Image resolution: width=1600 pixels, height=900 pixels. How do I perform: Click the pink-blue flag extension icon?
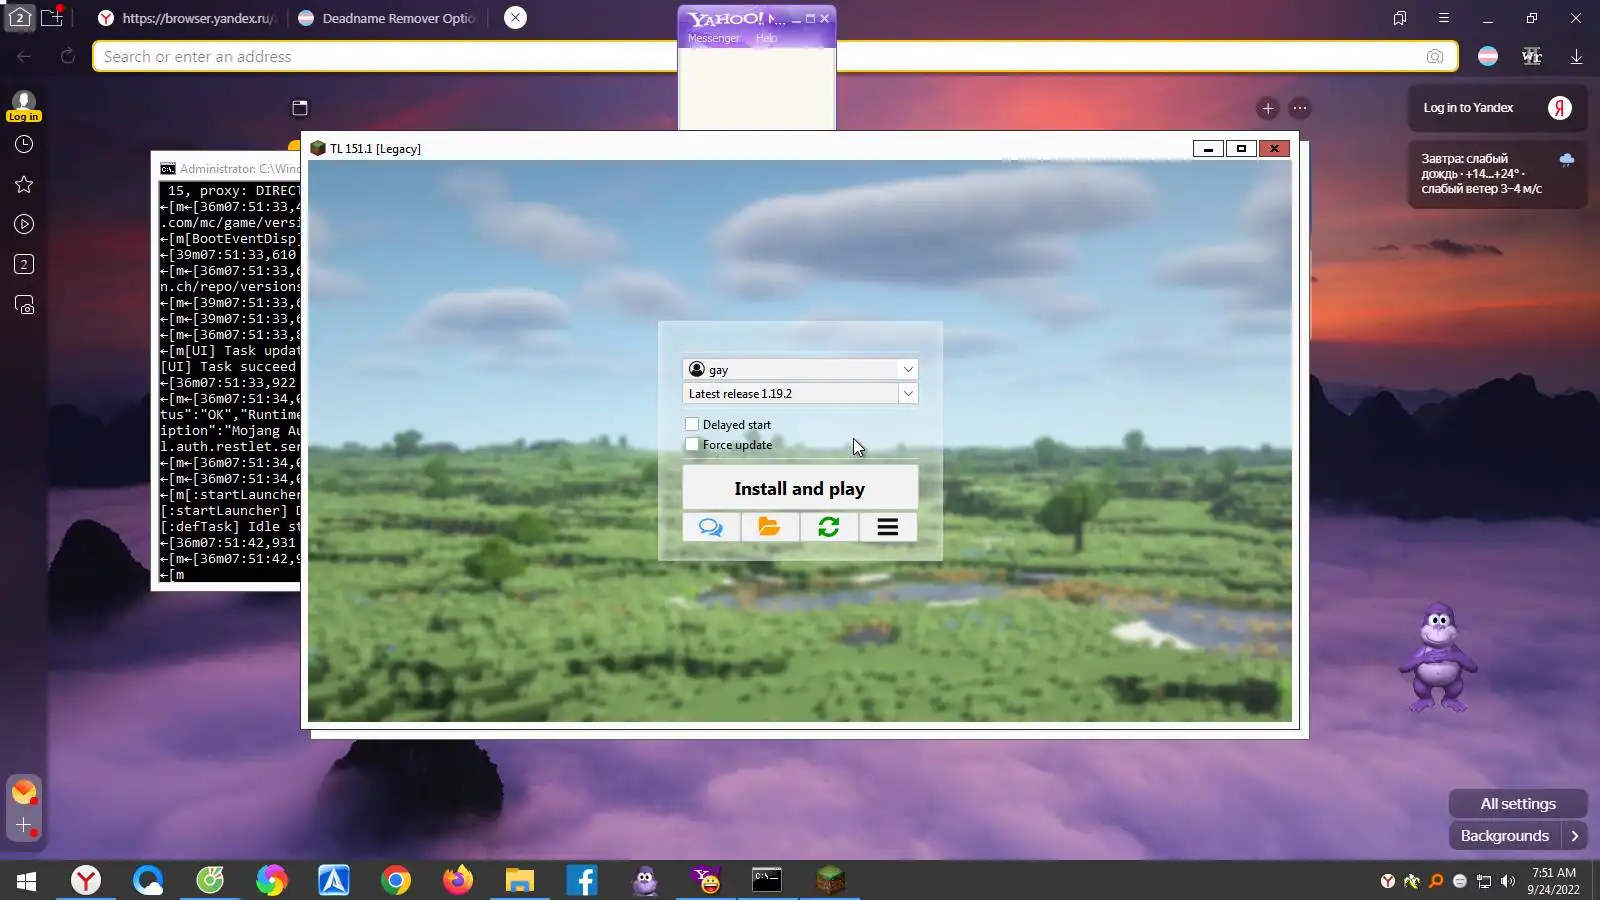(x=1488, y=57)
